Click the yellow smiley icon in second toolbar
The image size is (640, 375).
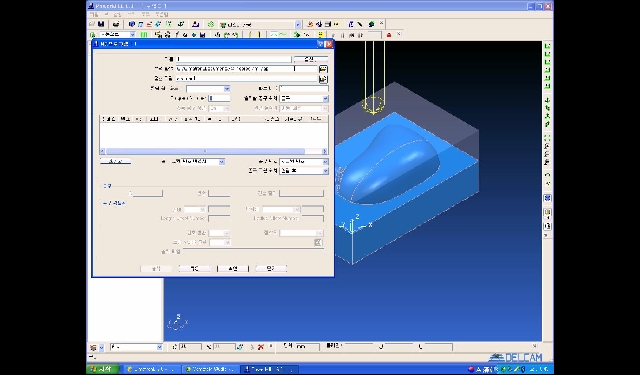point(321,35)
